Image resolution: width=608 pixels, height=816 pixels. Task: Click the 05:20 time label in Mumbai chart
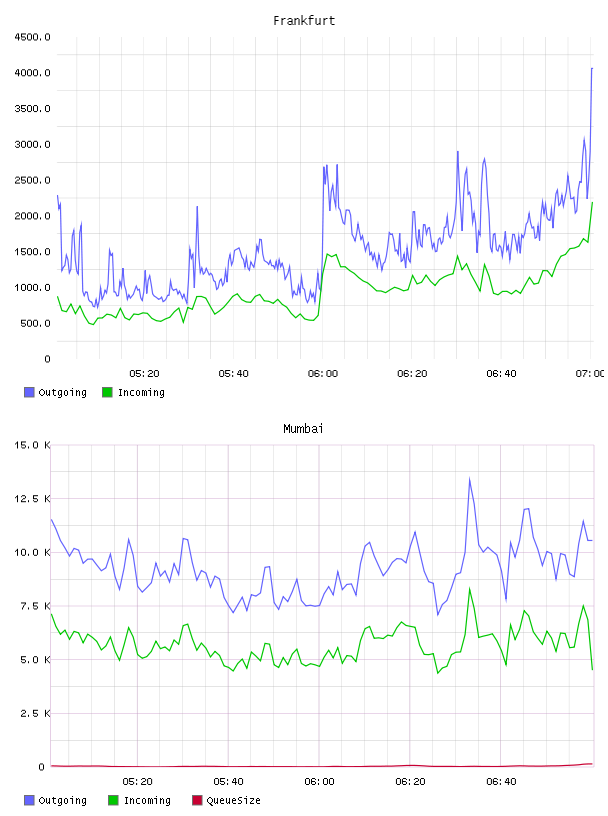click(137, 782)
